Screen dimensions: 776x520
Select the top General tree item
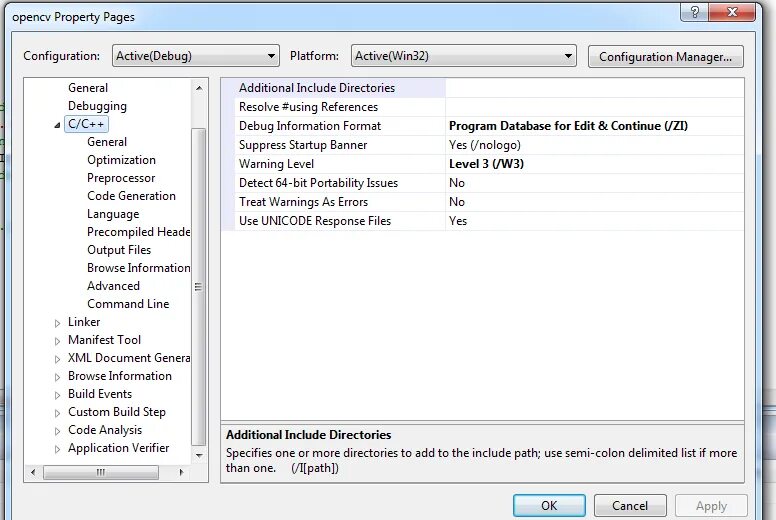click(88, 88)
